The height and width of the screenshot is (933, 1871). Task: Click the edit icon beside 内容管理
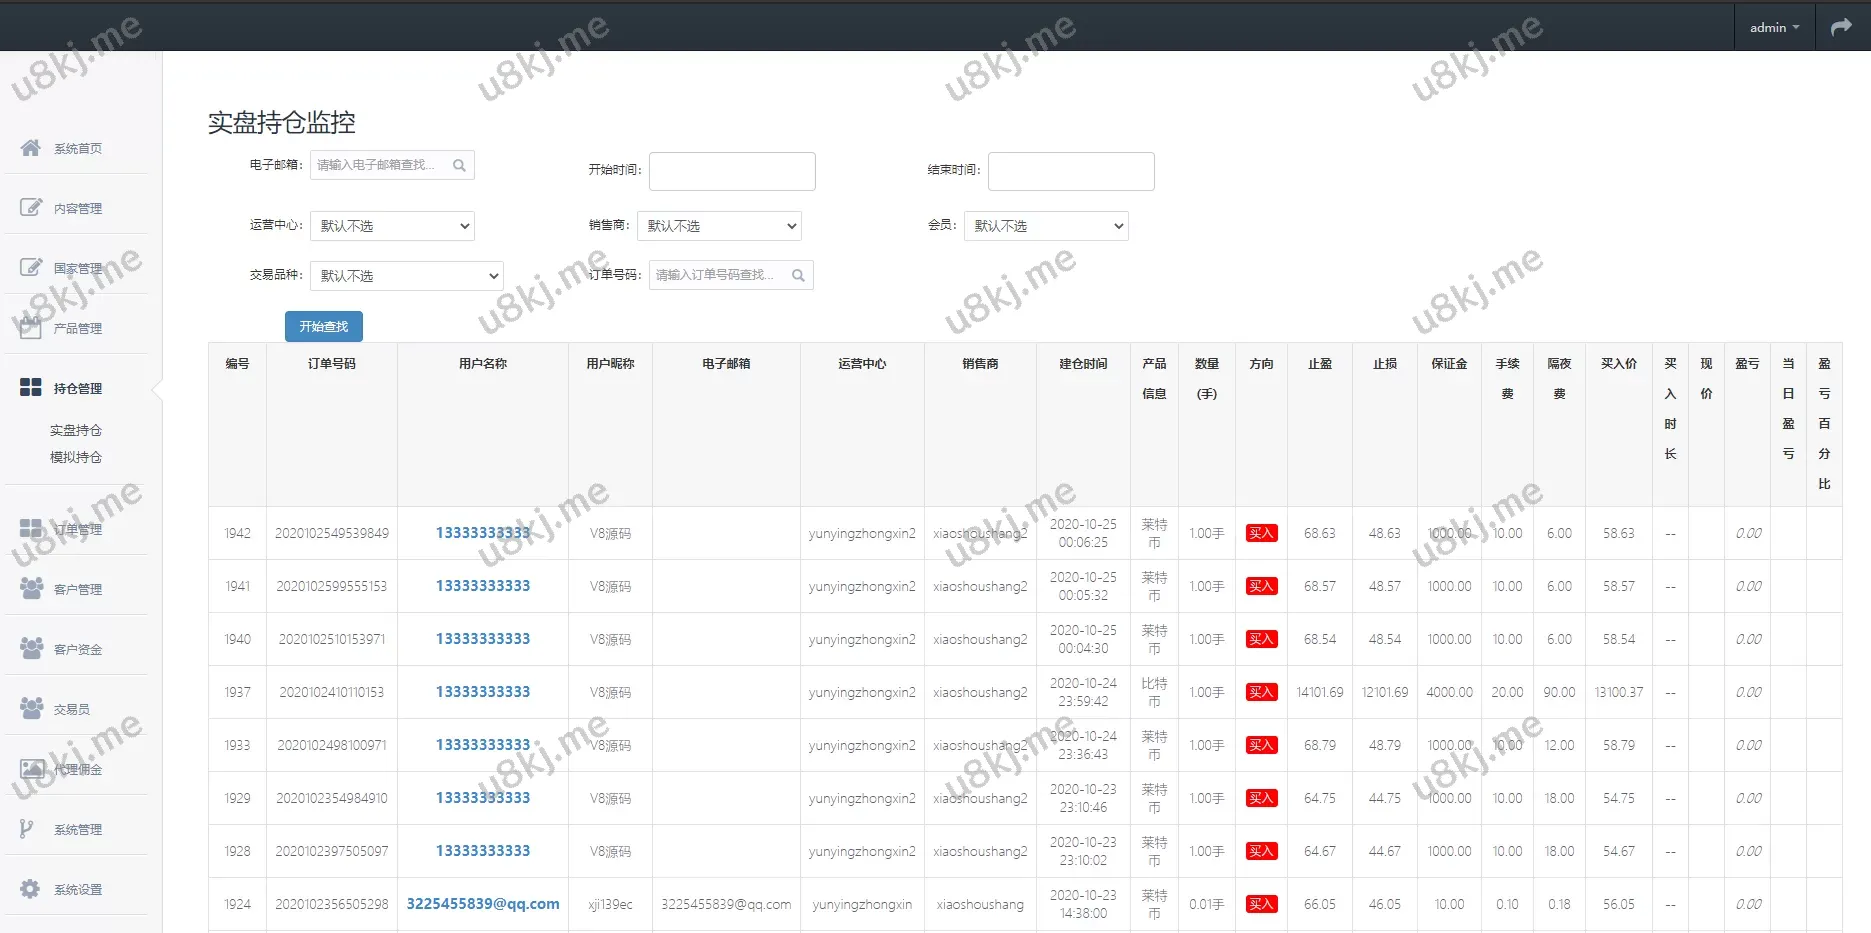click(31, 208)
